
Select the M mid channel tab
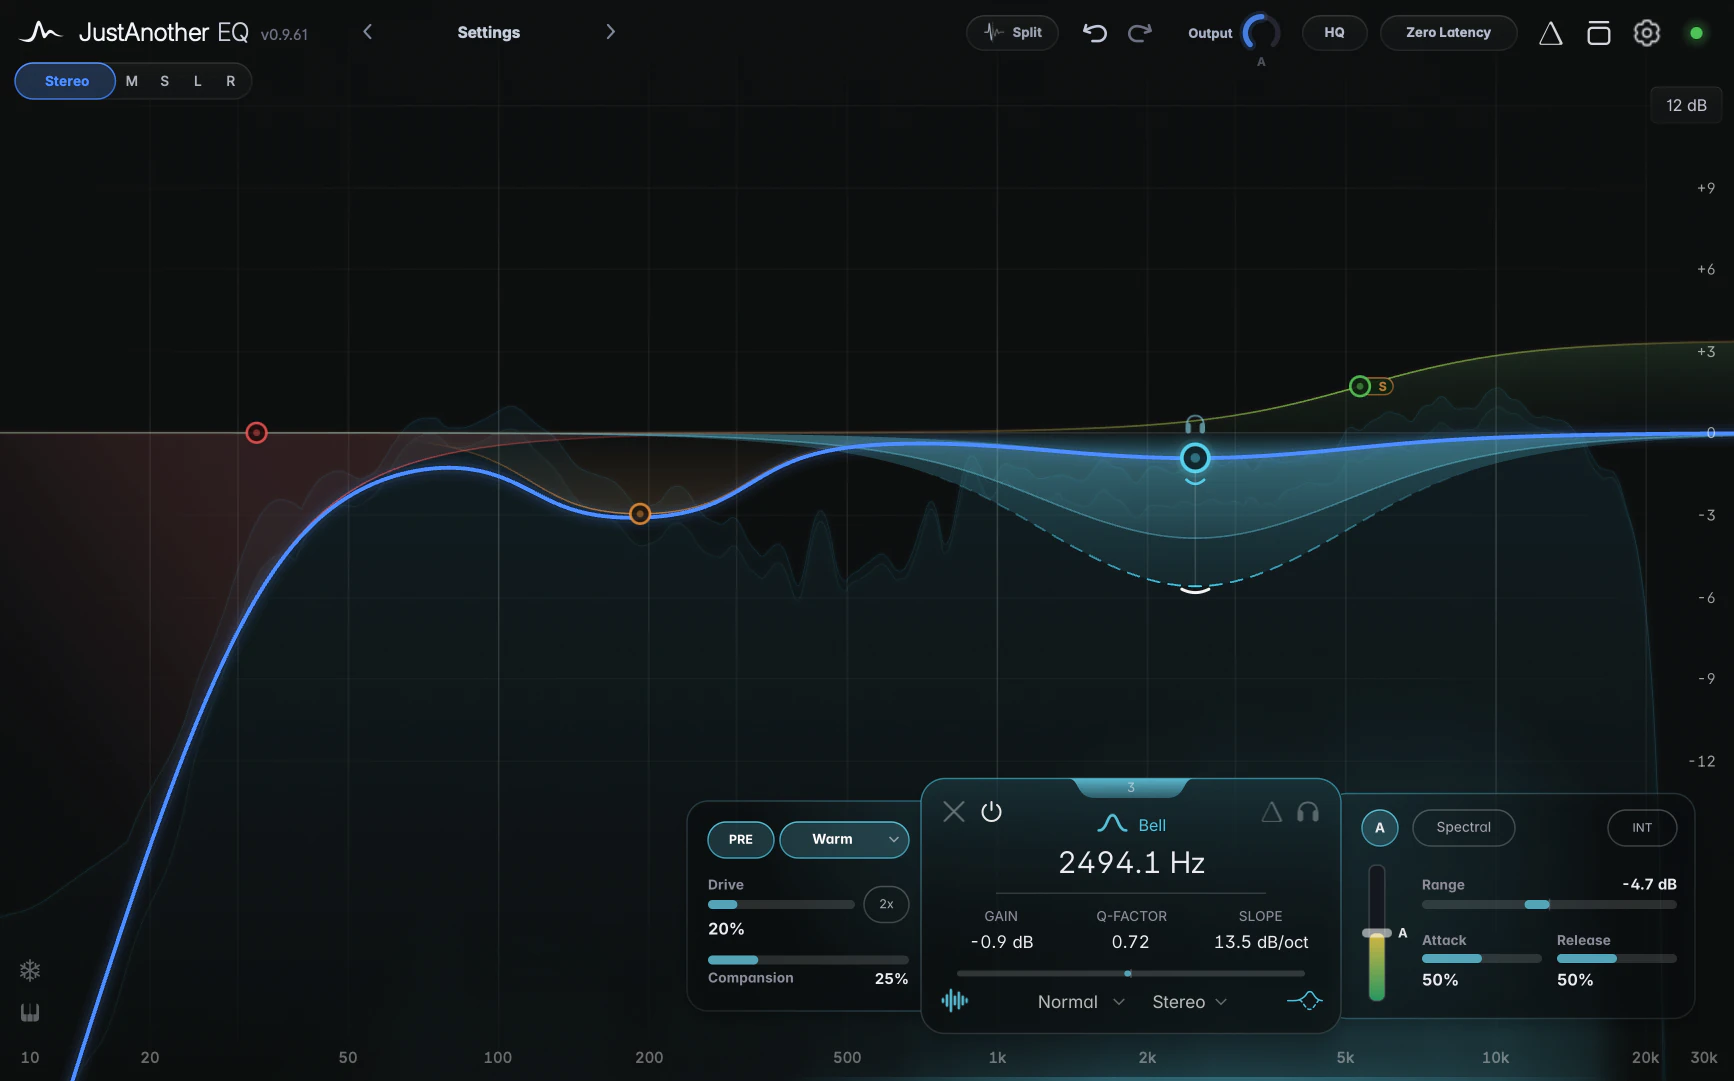coord(132,81)
